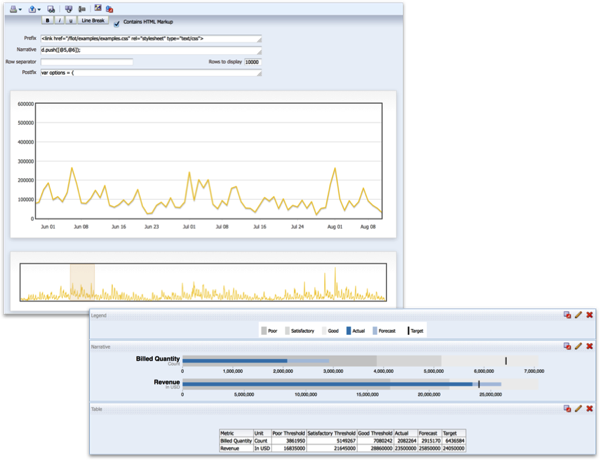Click the Billed Quantity bullet graph bar
Viewport: 600px width, 460px height.
360,361
